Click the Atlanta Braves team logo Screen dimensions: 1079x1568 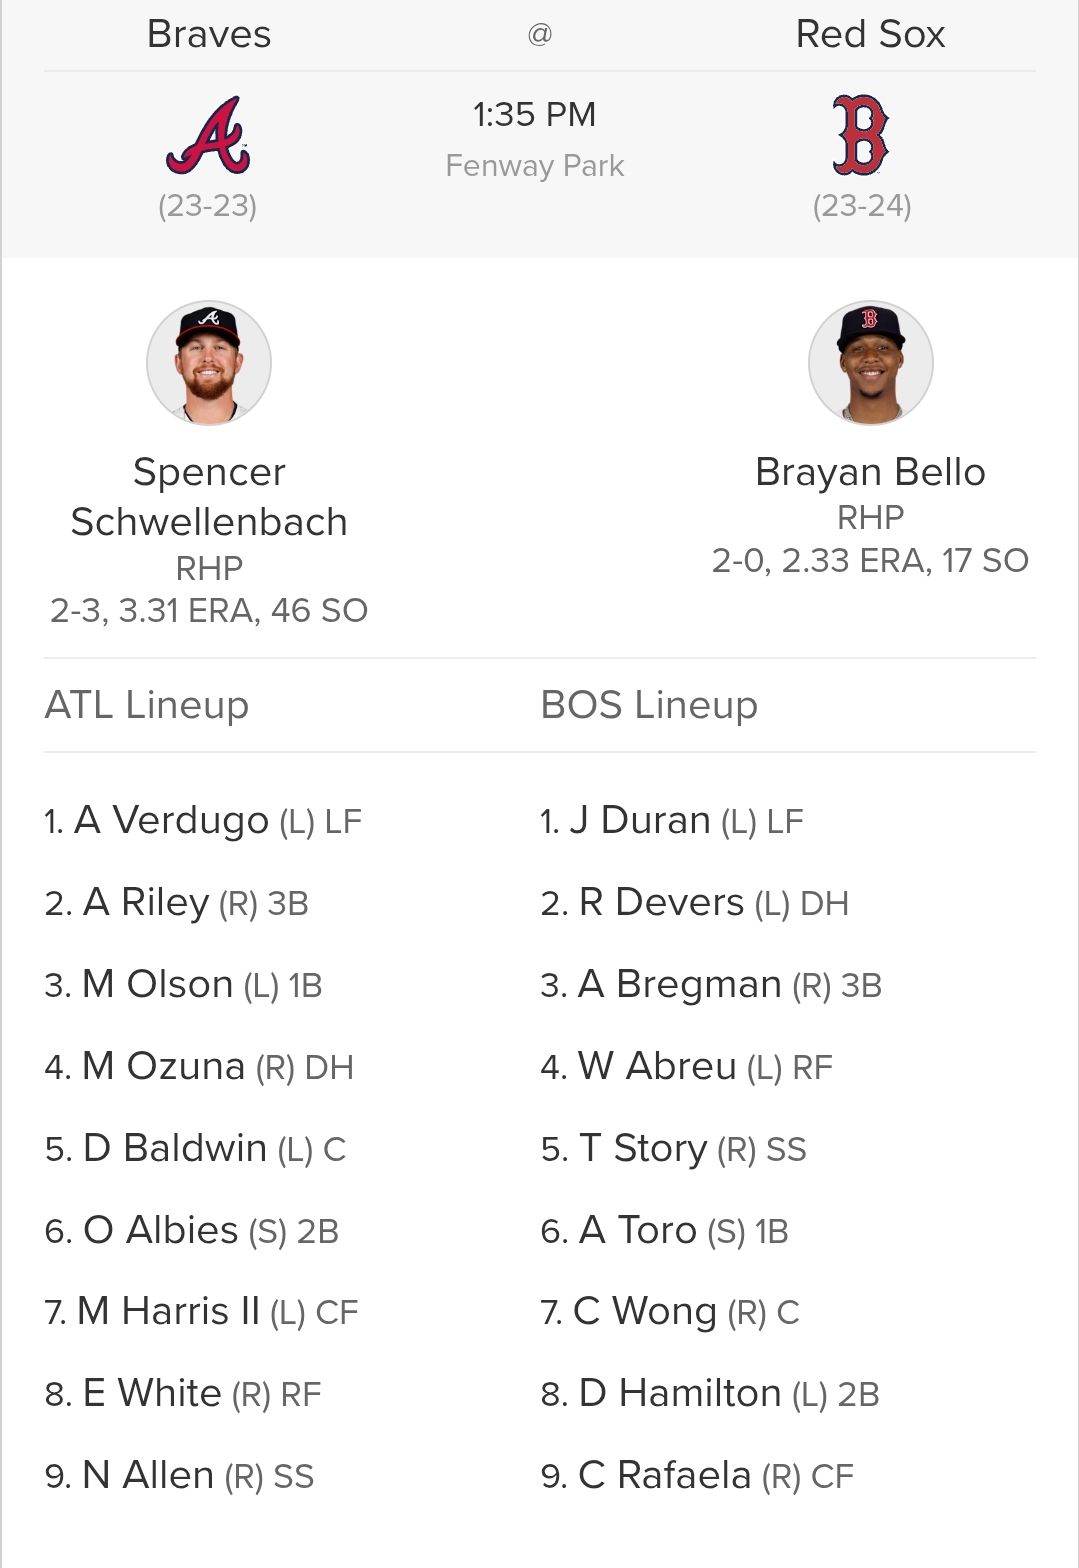click(208, 136)
